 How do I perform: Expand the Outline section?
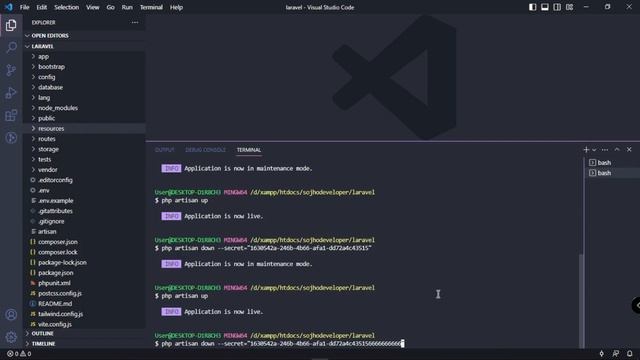[84, 333]
